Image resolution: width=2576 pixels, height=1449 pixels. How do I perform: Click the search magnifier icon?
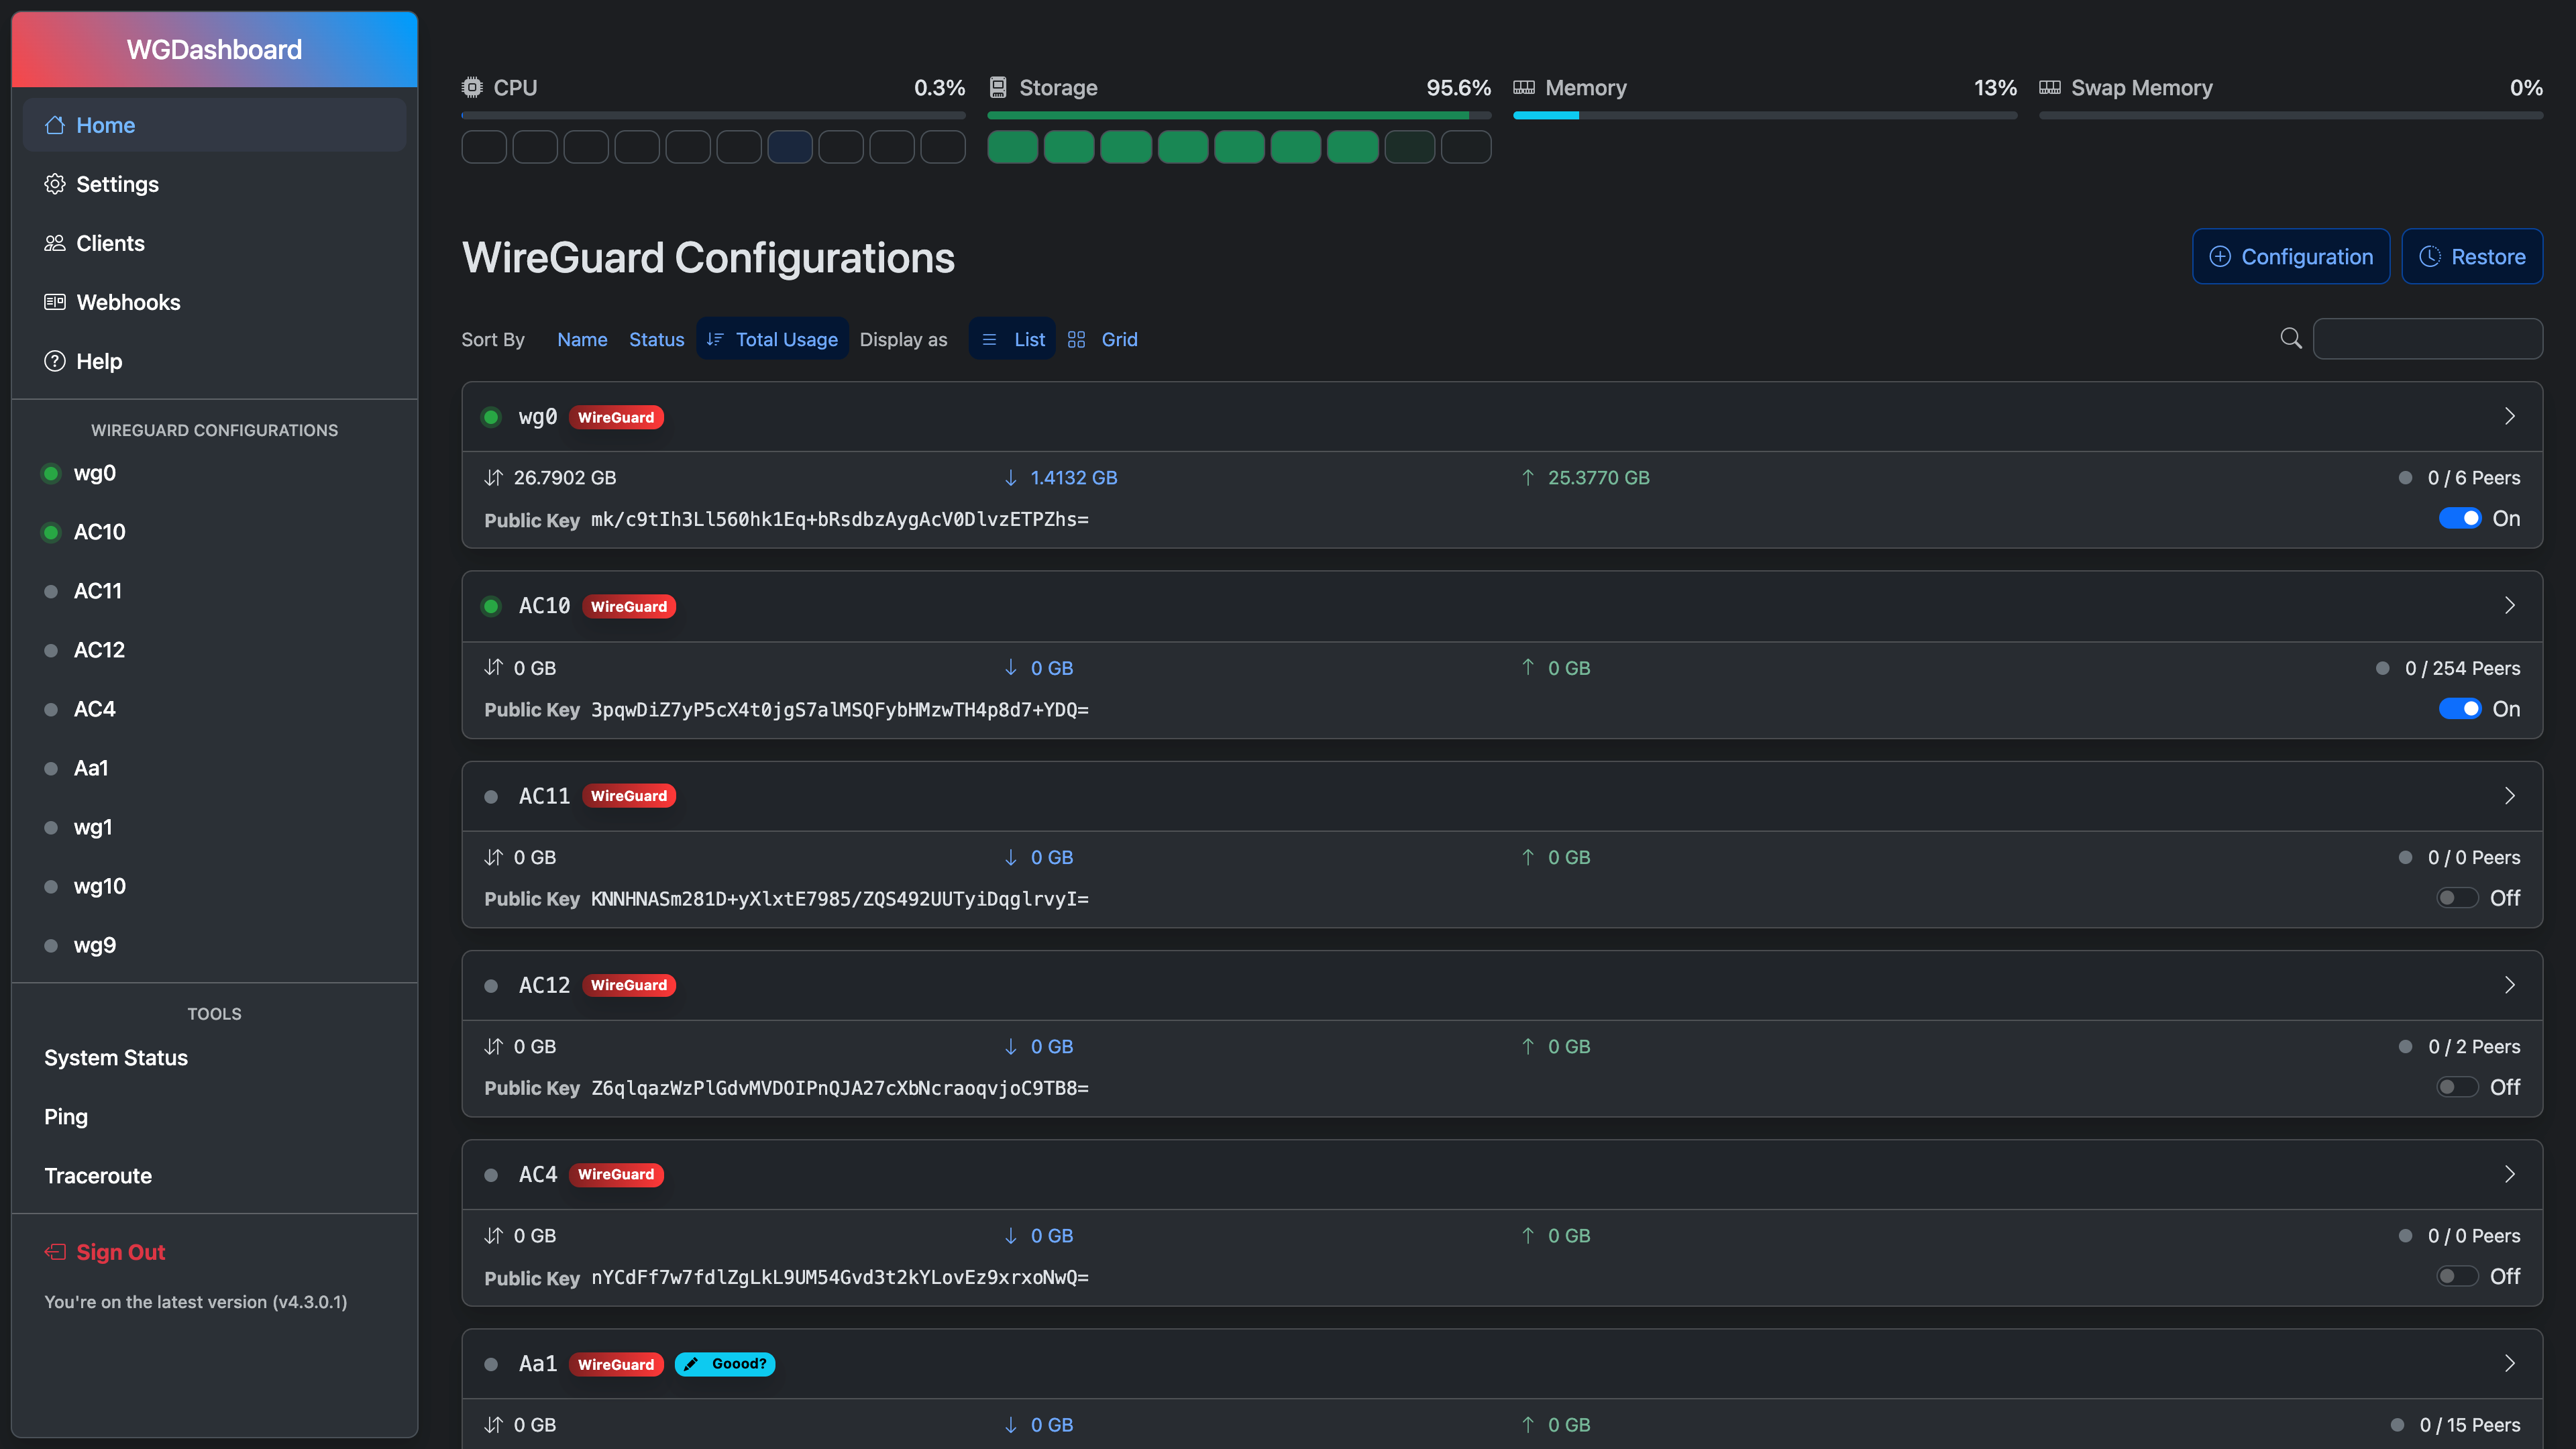coord(2291,339)
